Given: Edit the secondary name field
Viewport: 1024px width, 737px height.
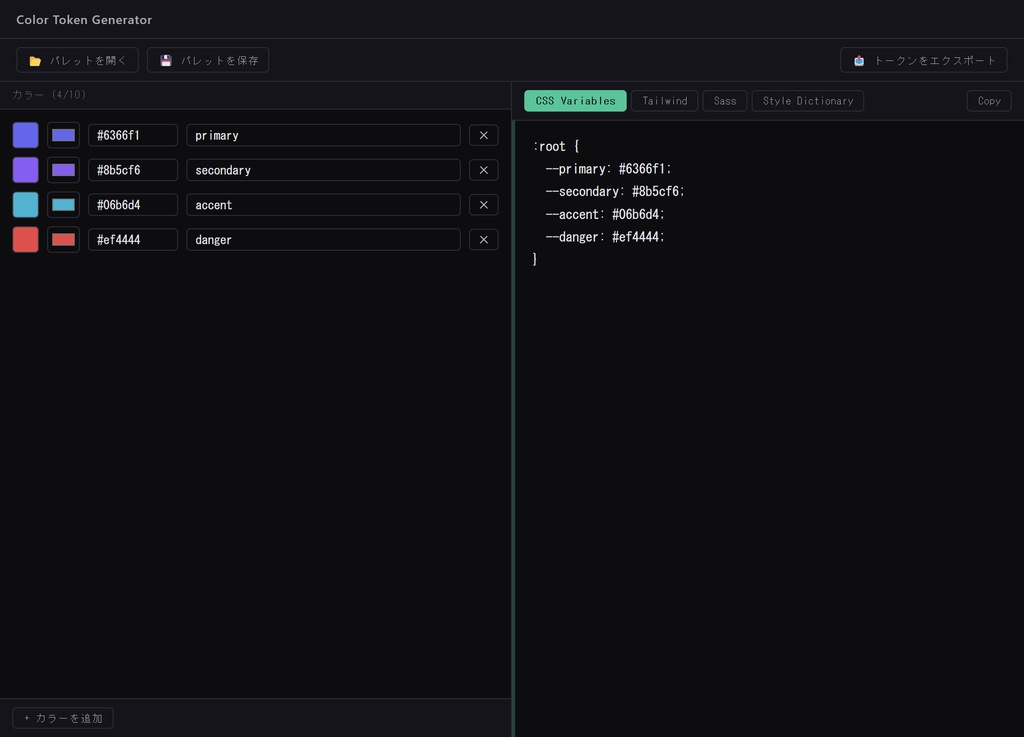Looking at the screenshot, I should pyautogui.click(x=323, y=170).
